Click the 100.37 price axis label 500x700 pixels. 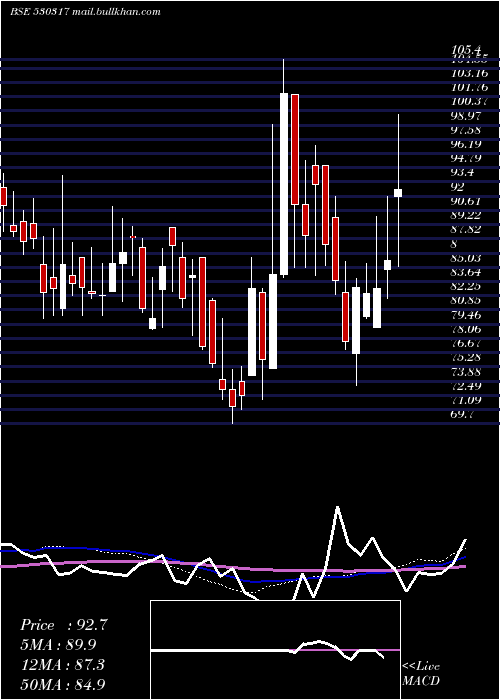pyautogui.click(x=469, y=102)
